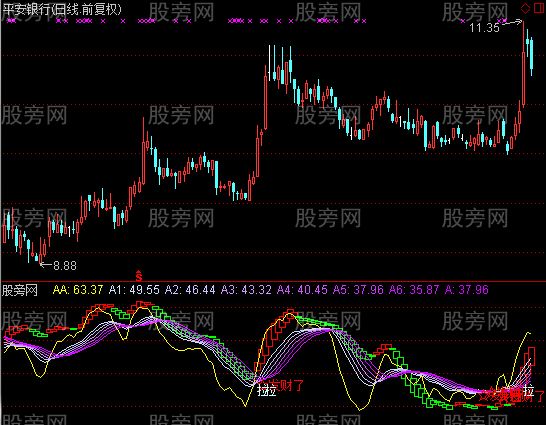Select the low price label 8.88
Viewport: 546px width, 425px height.
click(x=65, y=266)
